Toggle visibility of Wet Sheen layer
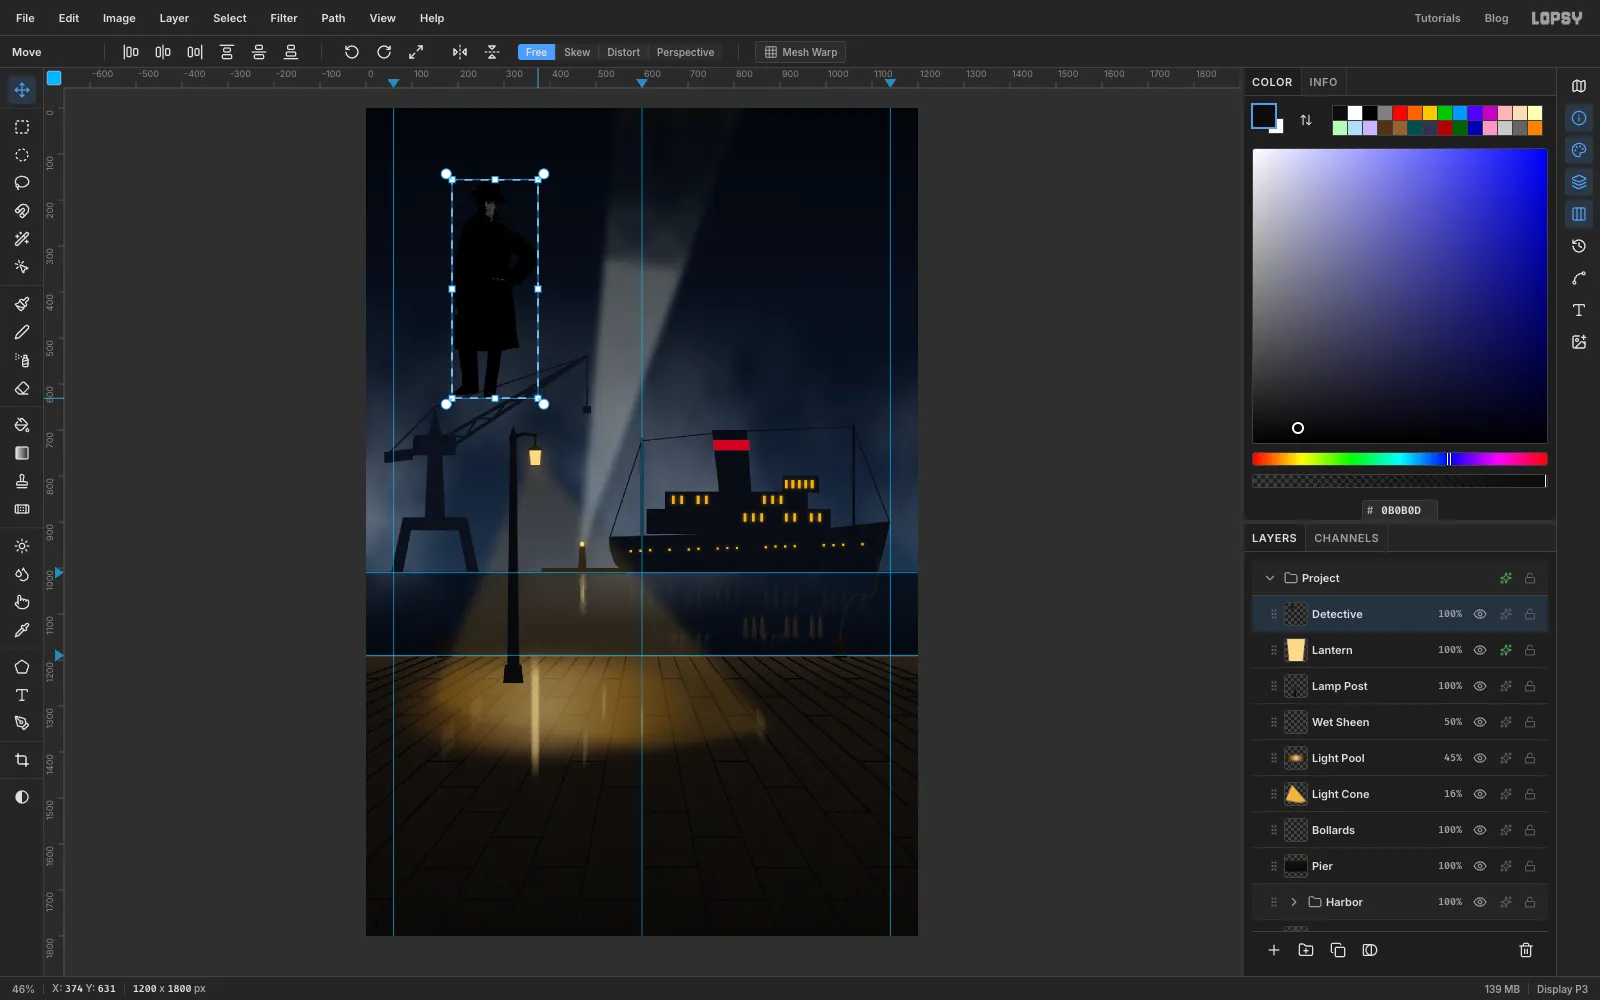Viewport: 1600px width, 1000px height. click(x=1480, y=722)
